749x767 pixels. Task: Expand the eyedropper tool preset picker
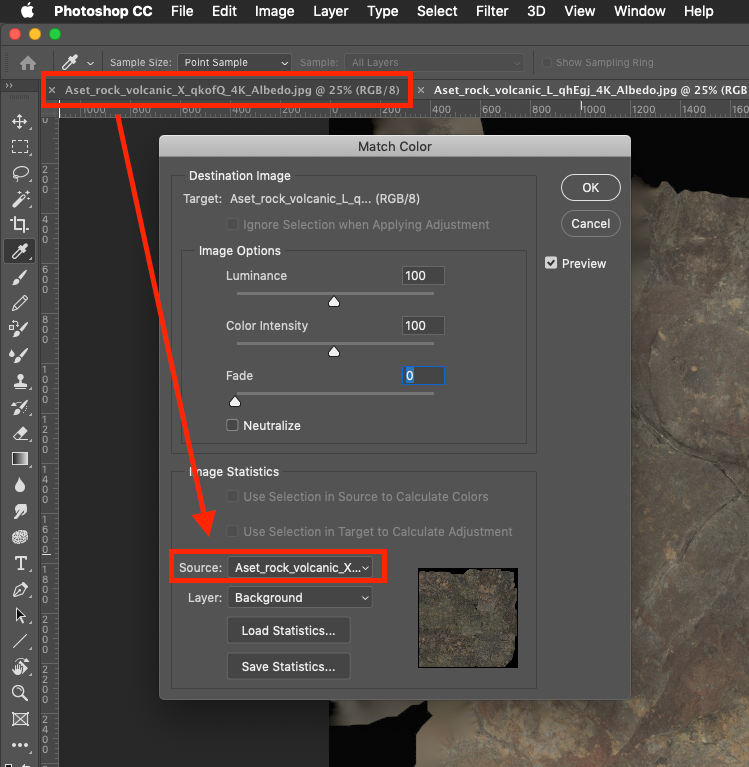(91, 63)
